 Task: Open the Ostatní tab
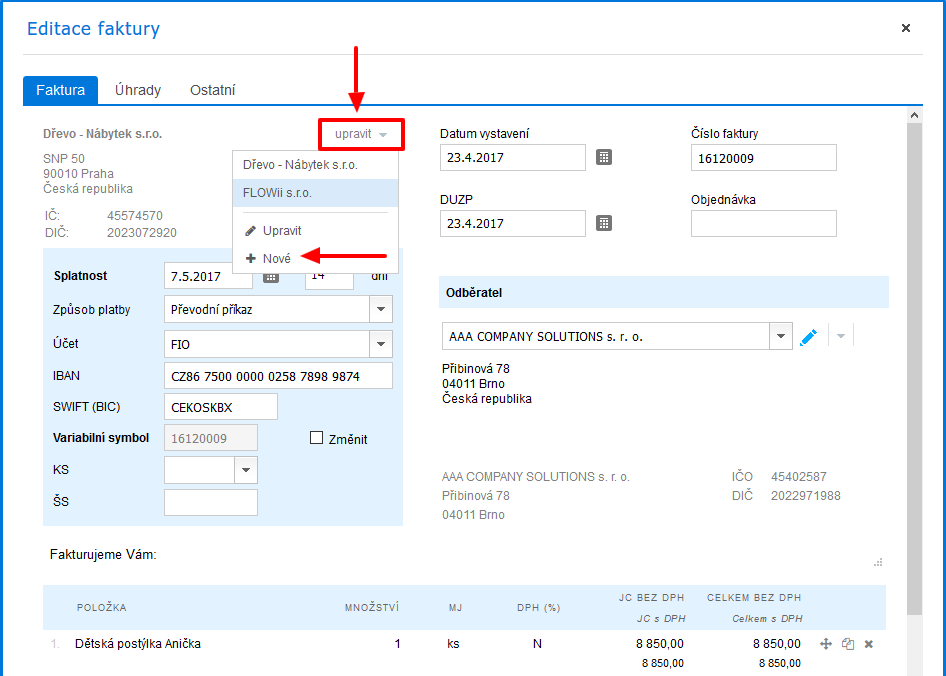tap(212, 91)
